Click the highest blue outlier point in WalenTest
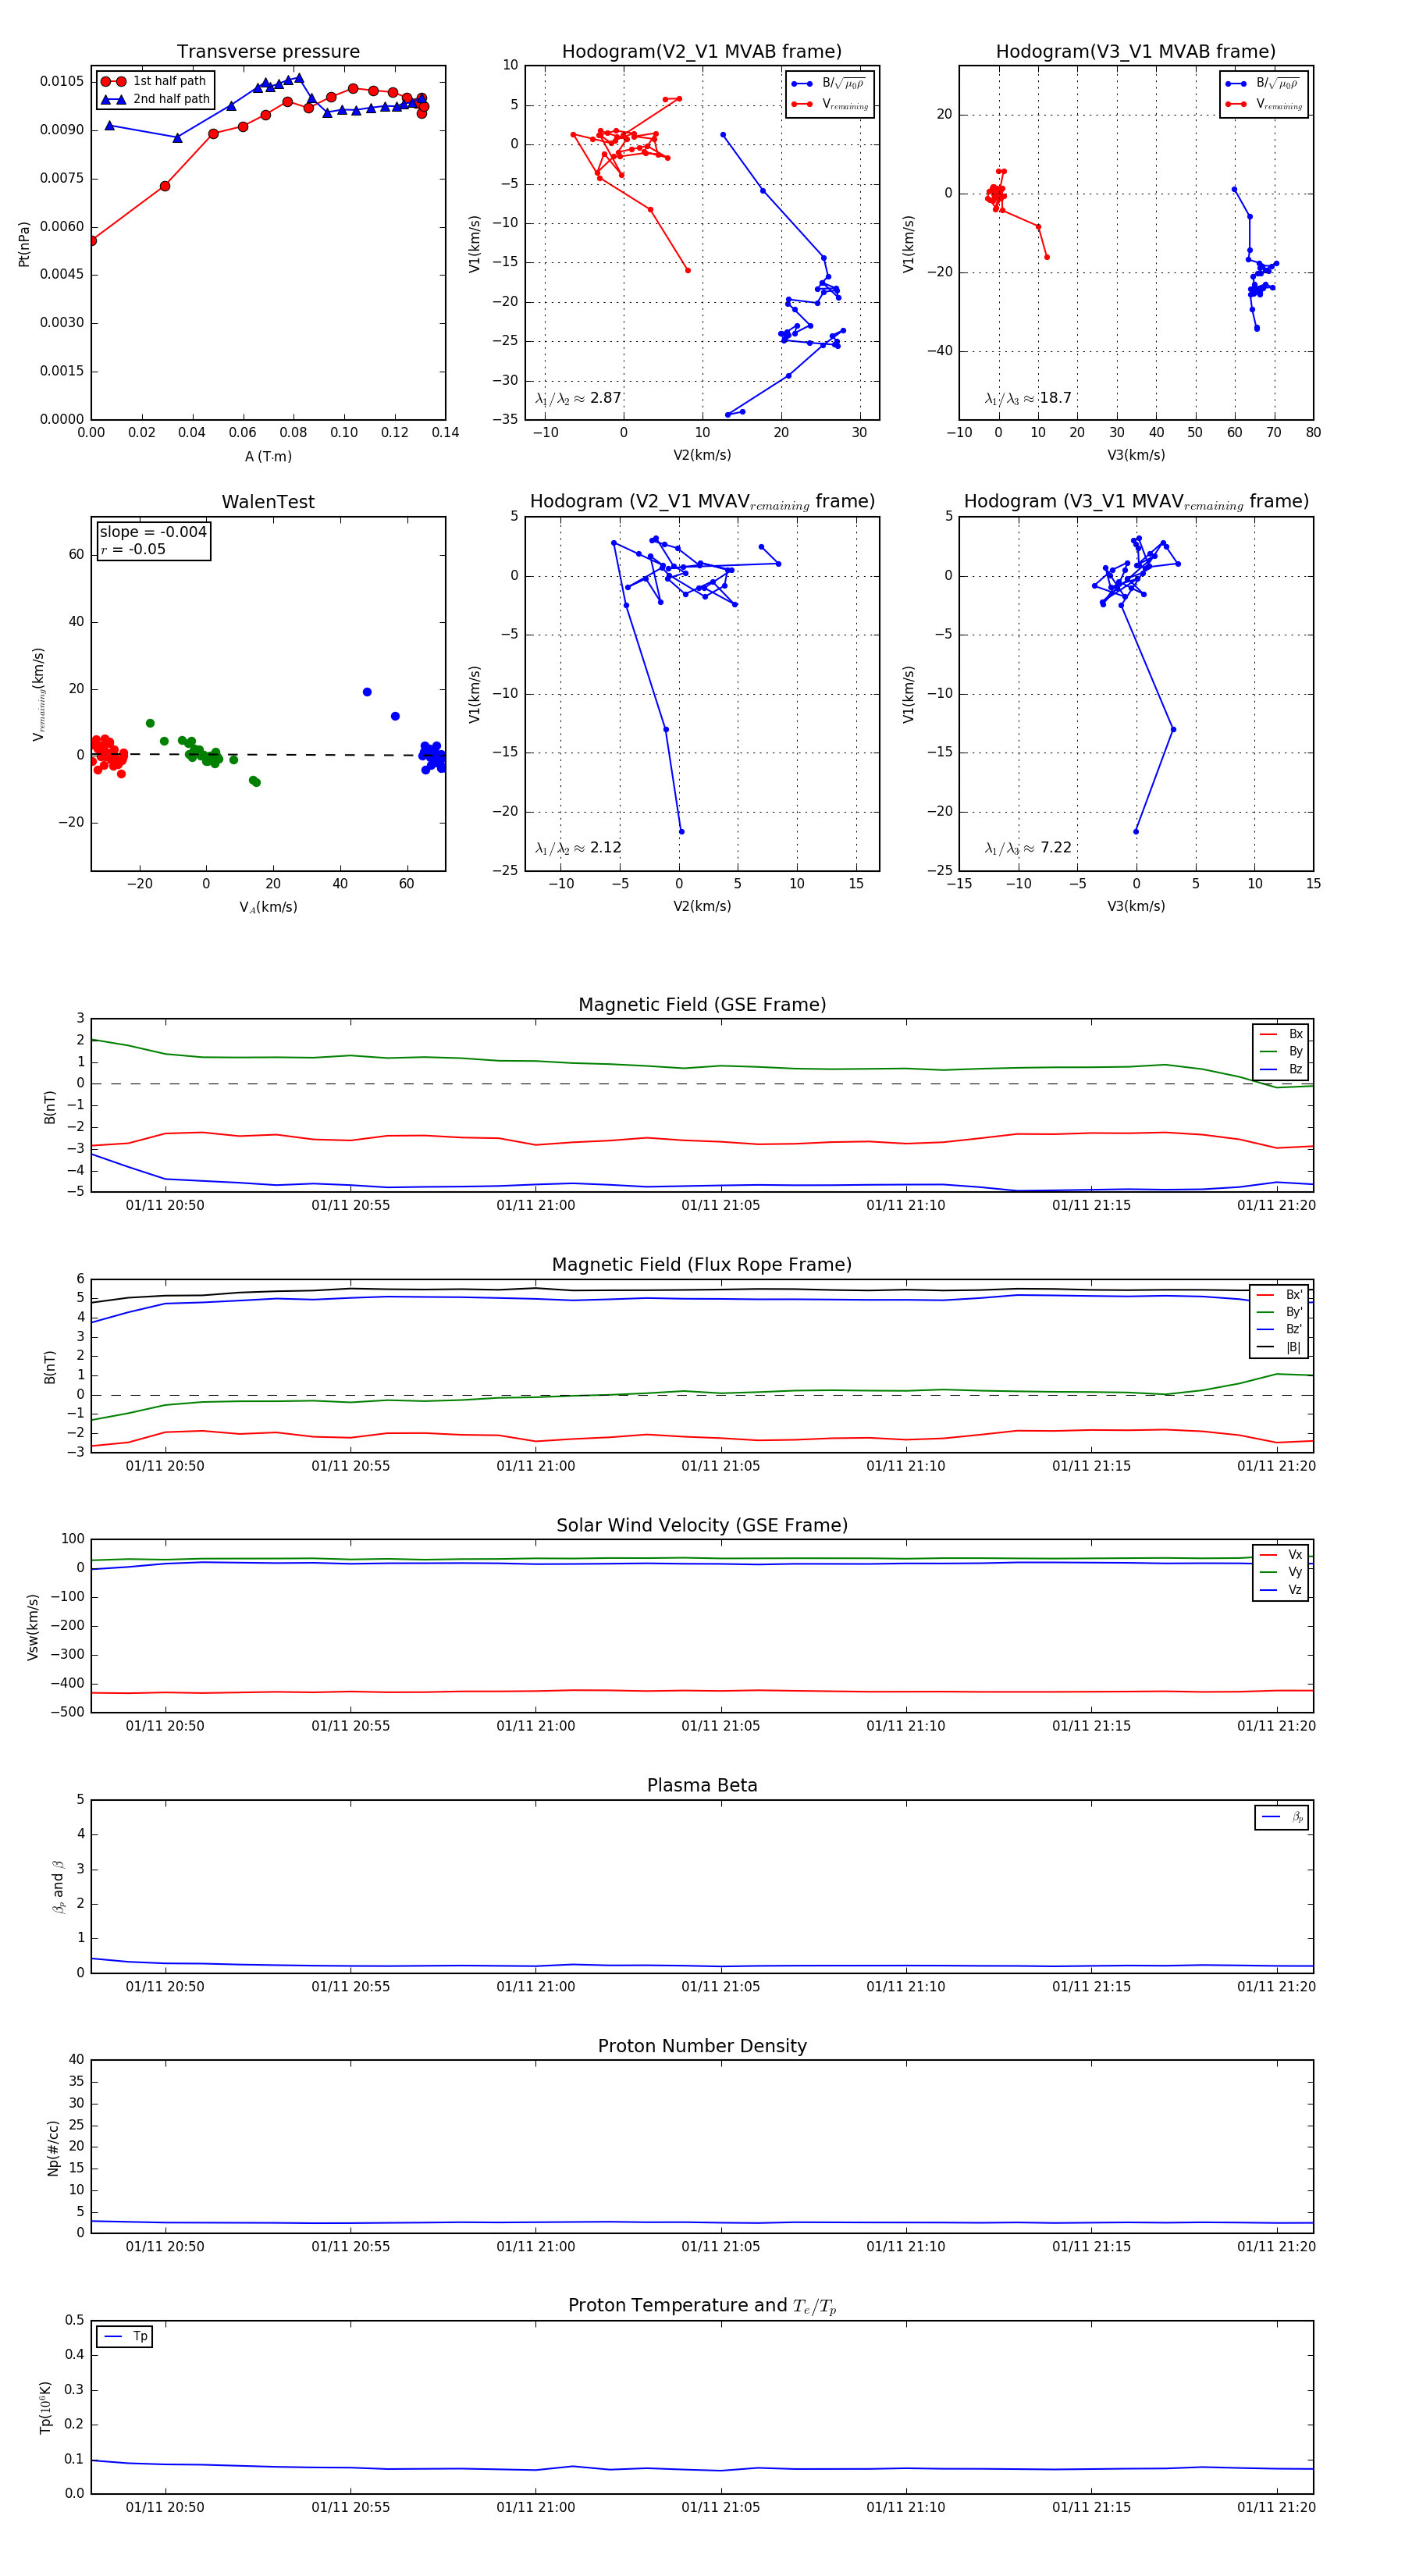1405x2576 pixels. (367, 692)
